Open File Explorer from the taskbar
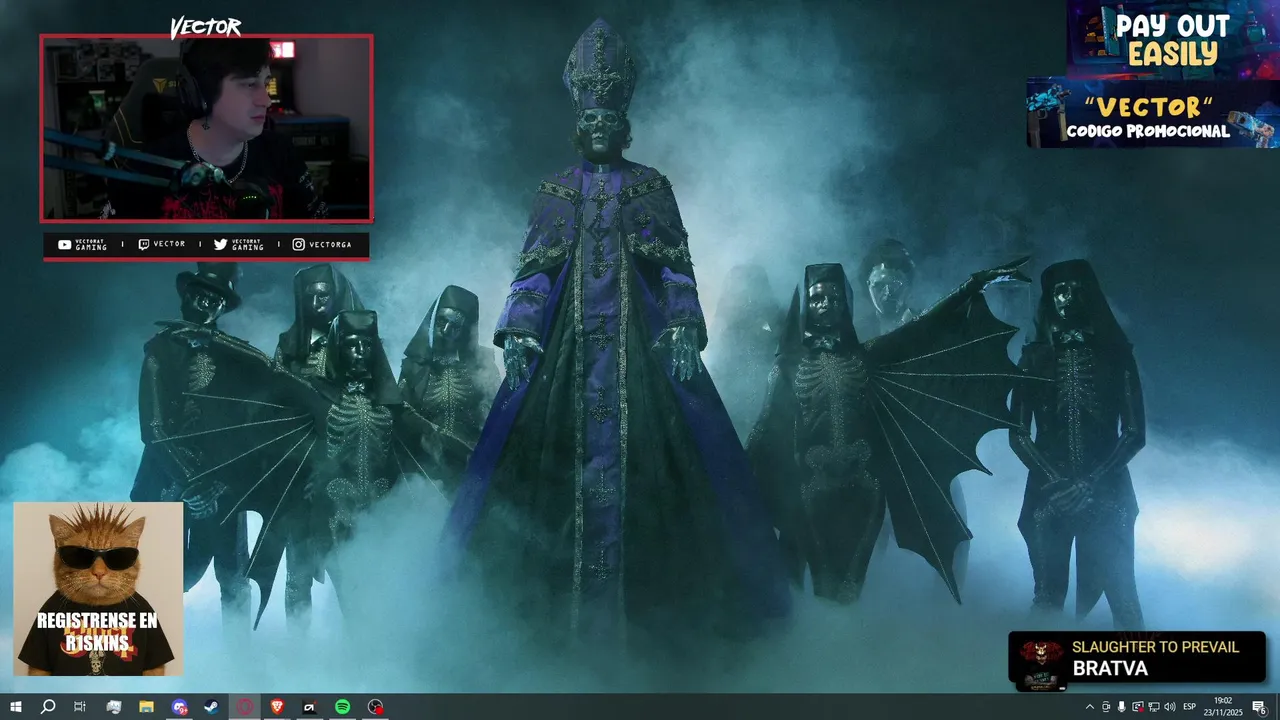This screenshot has height=720, width=1280. pos(146,707)
